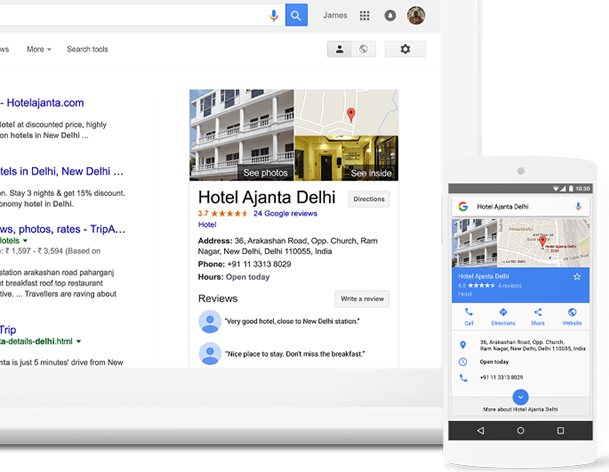Open the 'tels in Delhi, New Delhi' result
Screen dimensions: 609x472
tap(62, 171)
